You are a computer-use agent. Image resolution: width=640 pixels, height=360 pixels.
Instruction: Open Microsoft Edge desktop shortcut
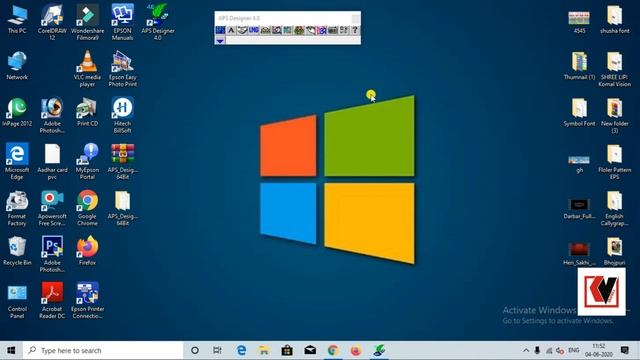(17, 161)
